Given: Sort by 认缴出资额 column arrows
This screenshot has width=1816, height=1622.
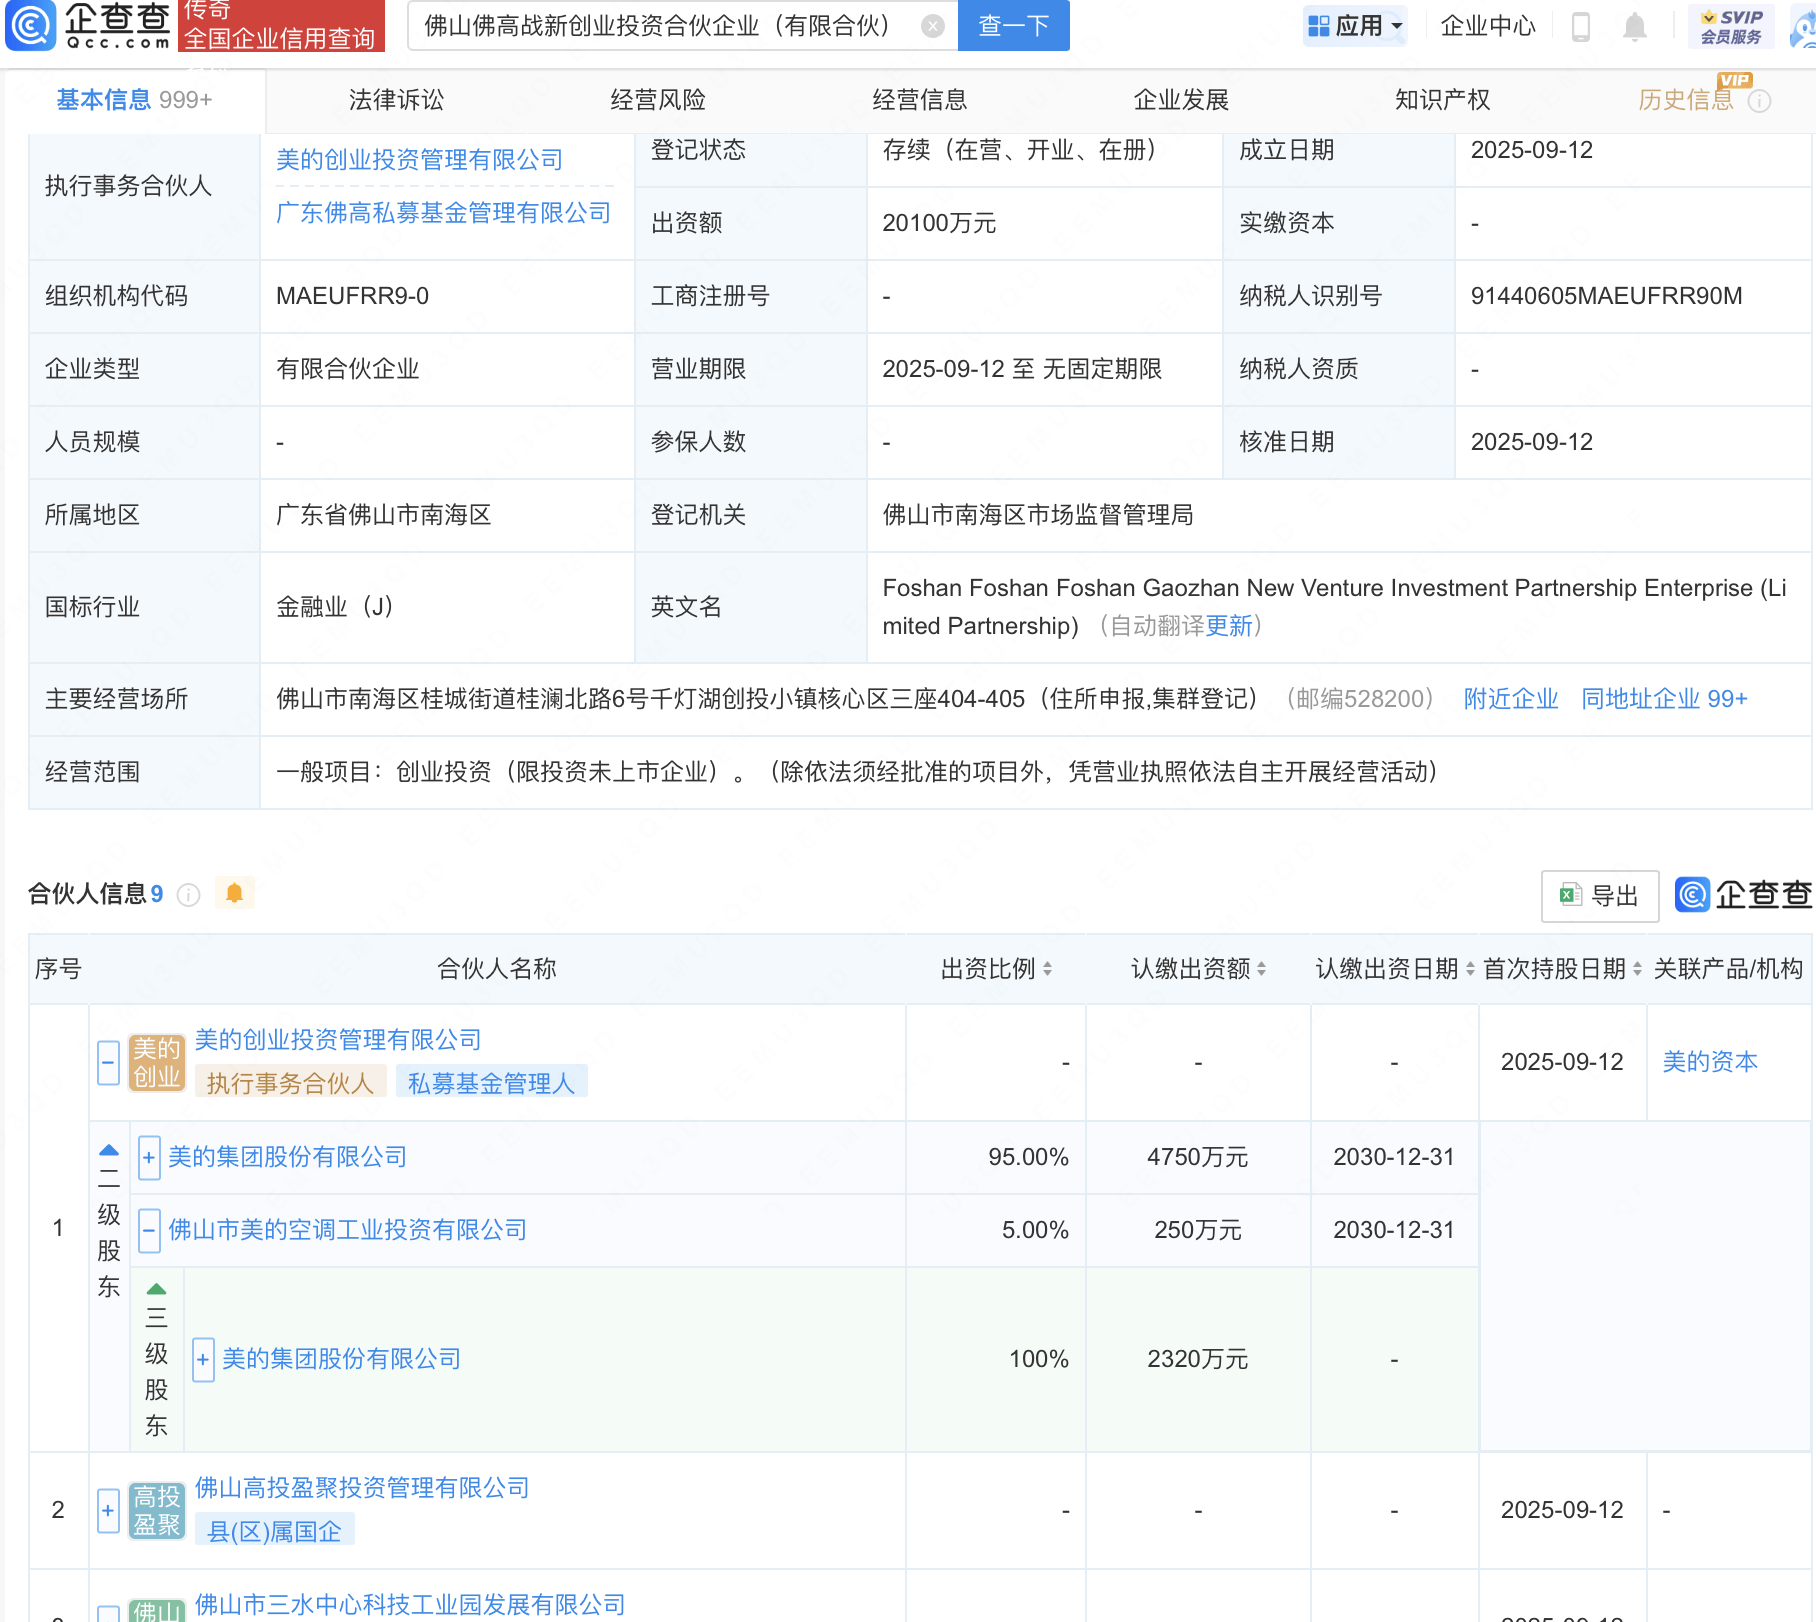Looking at the screenshot, I should (1262, 968).
